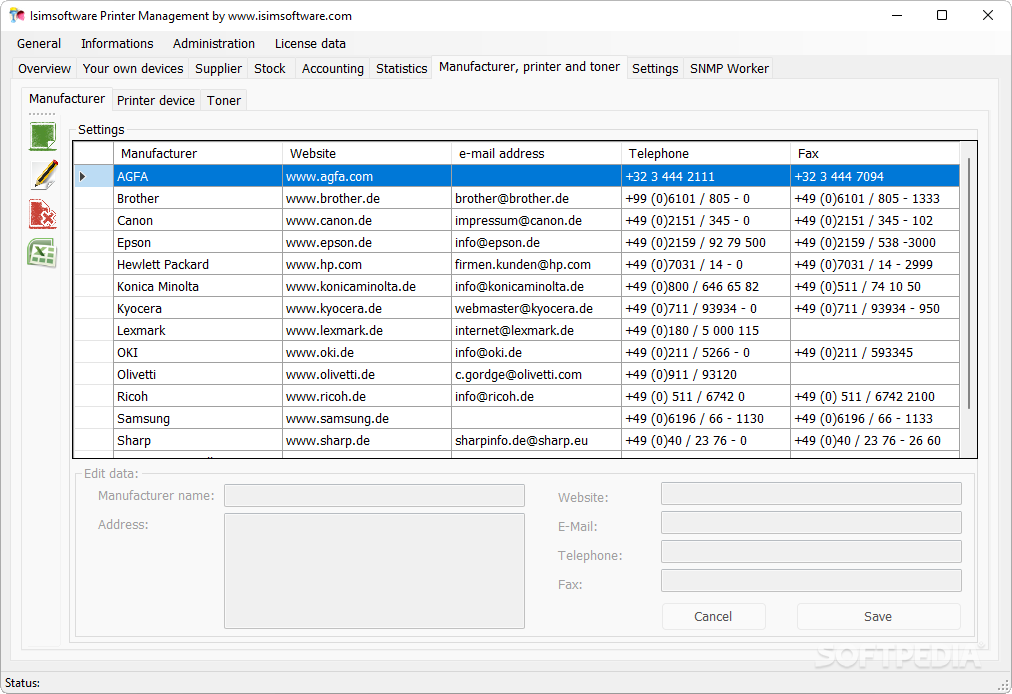Click the www.agfa.com website cell

click(x=367, y=176)
